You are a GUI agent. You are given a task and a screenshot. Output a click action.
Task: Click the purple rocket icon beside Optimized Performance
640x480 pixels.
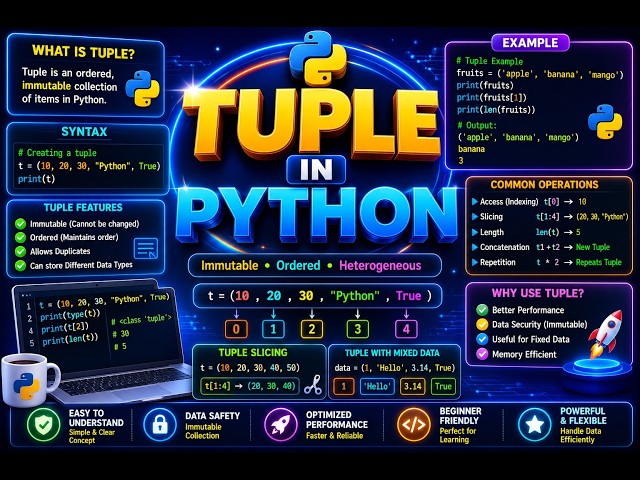(280, 425)
